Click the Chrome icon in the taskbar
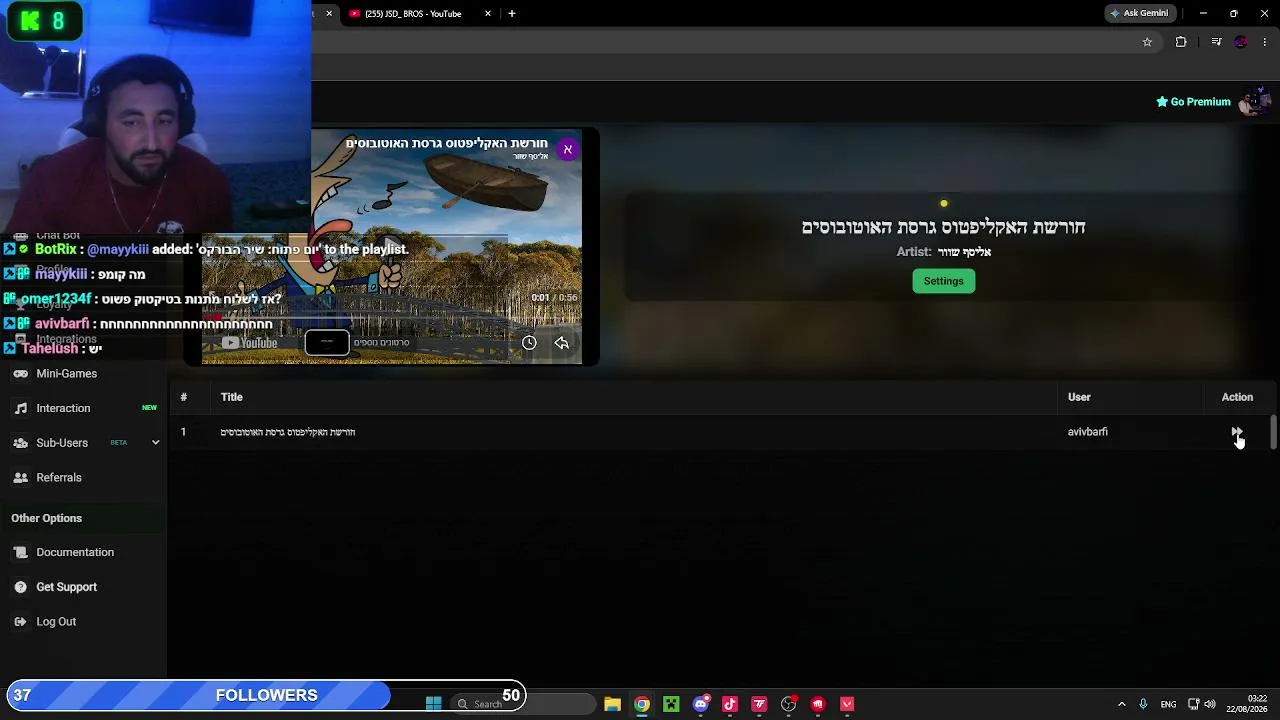The image size is (1280, 720). pyautogui.click(x=642, y=704)
